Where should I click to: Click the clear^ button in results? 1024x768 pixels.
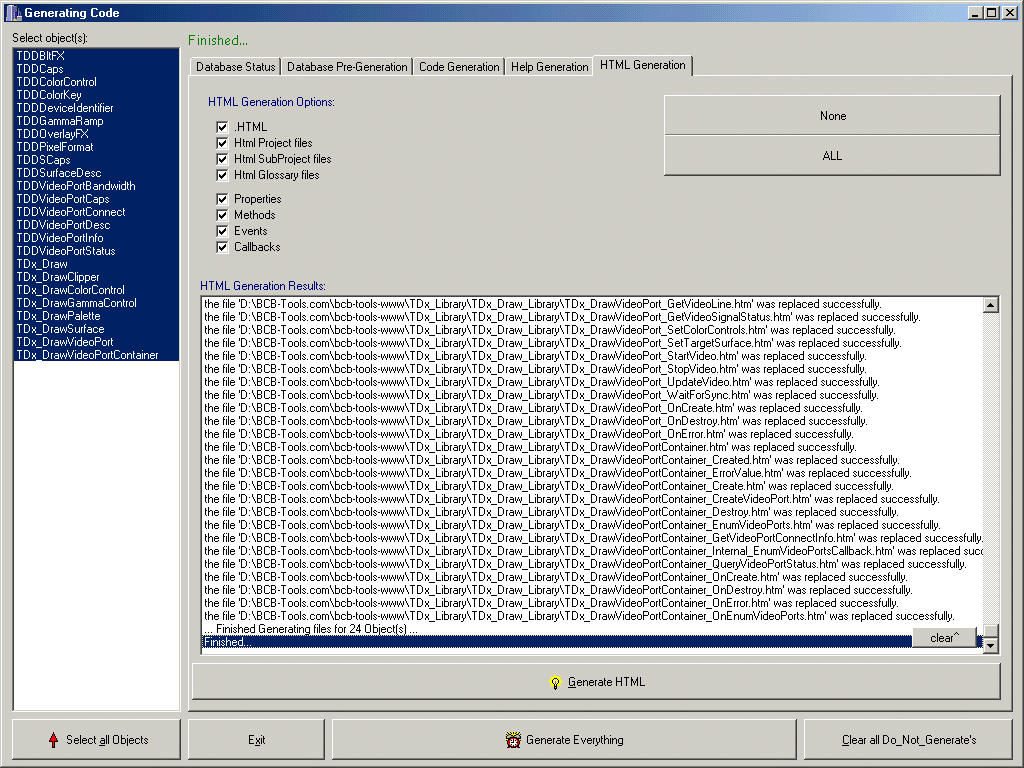[x=944, y=638]
